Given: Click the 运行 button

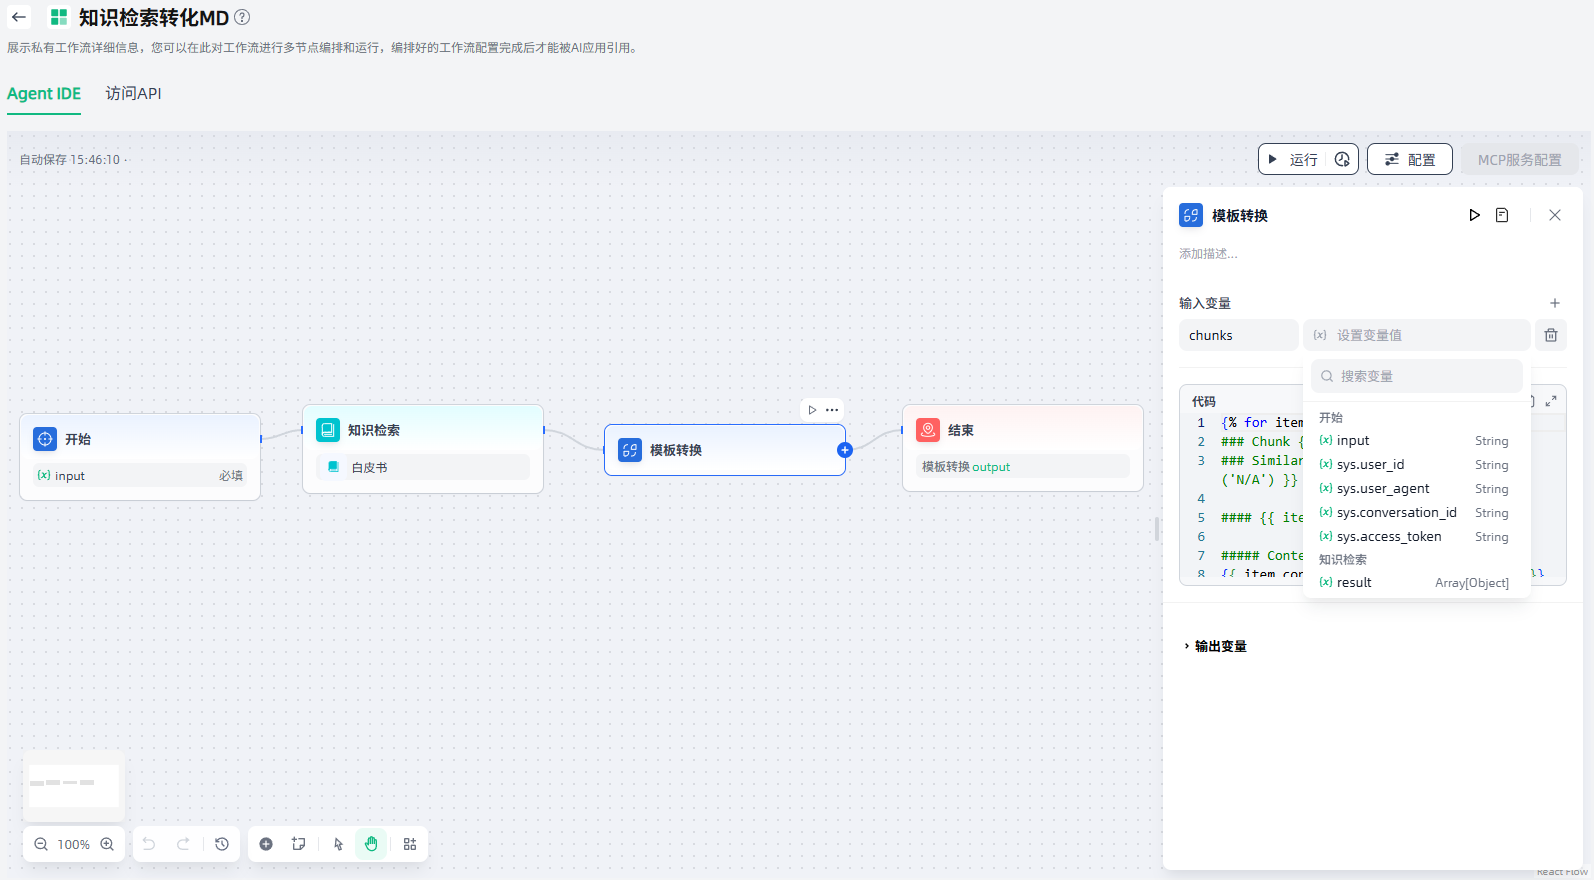Looking at the screenshot, I should [x=1293, y=159].
